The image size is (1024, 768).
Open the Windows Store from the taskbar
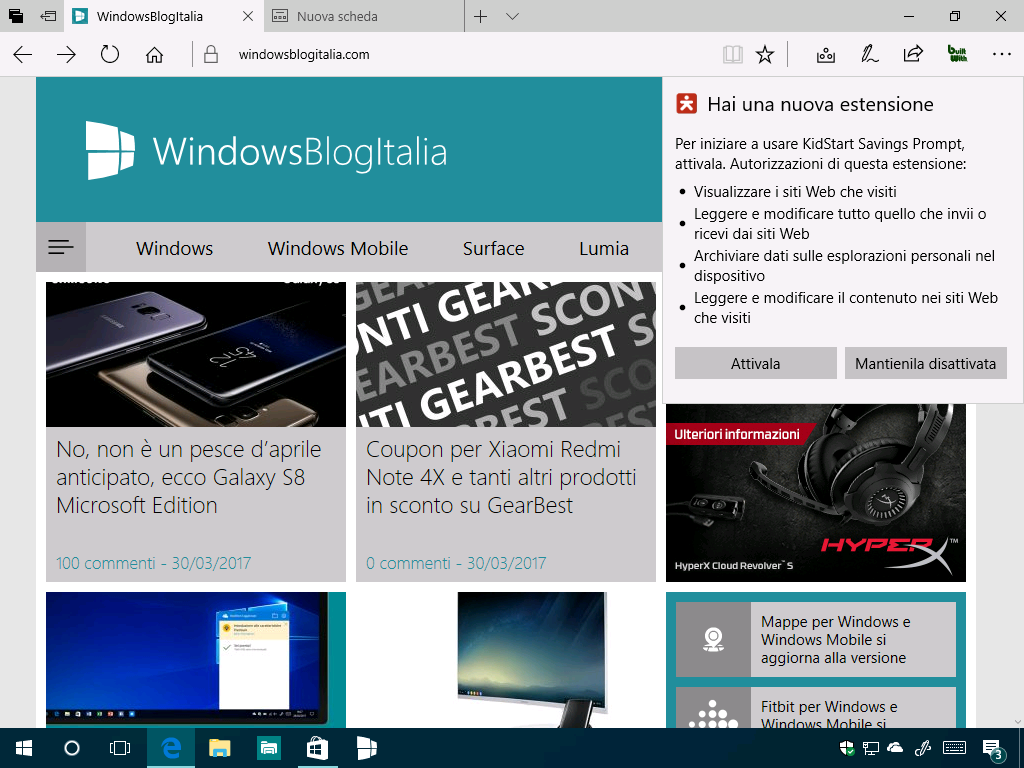click(x=317, y=748)
